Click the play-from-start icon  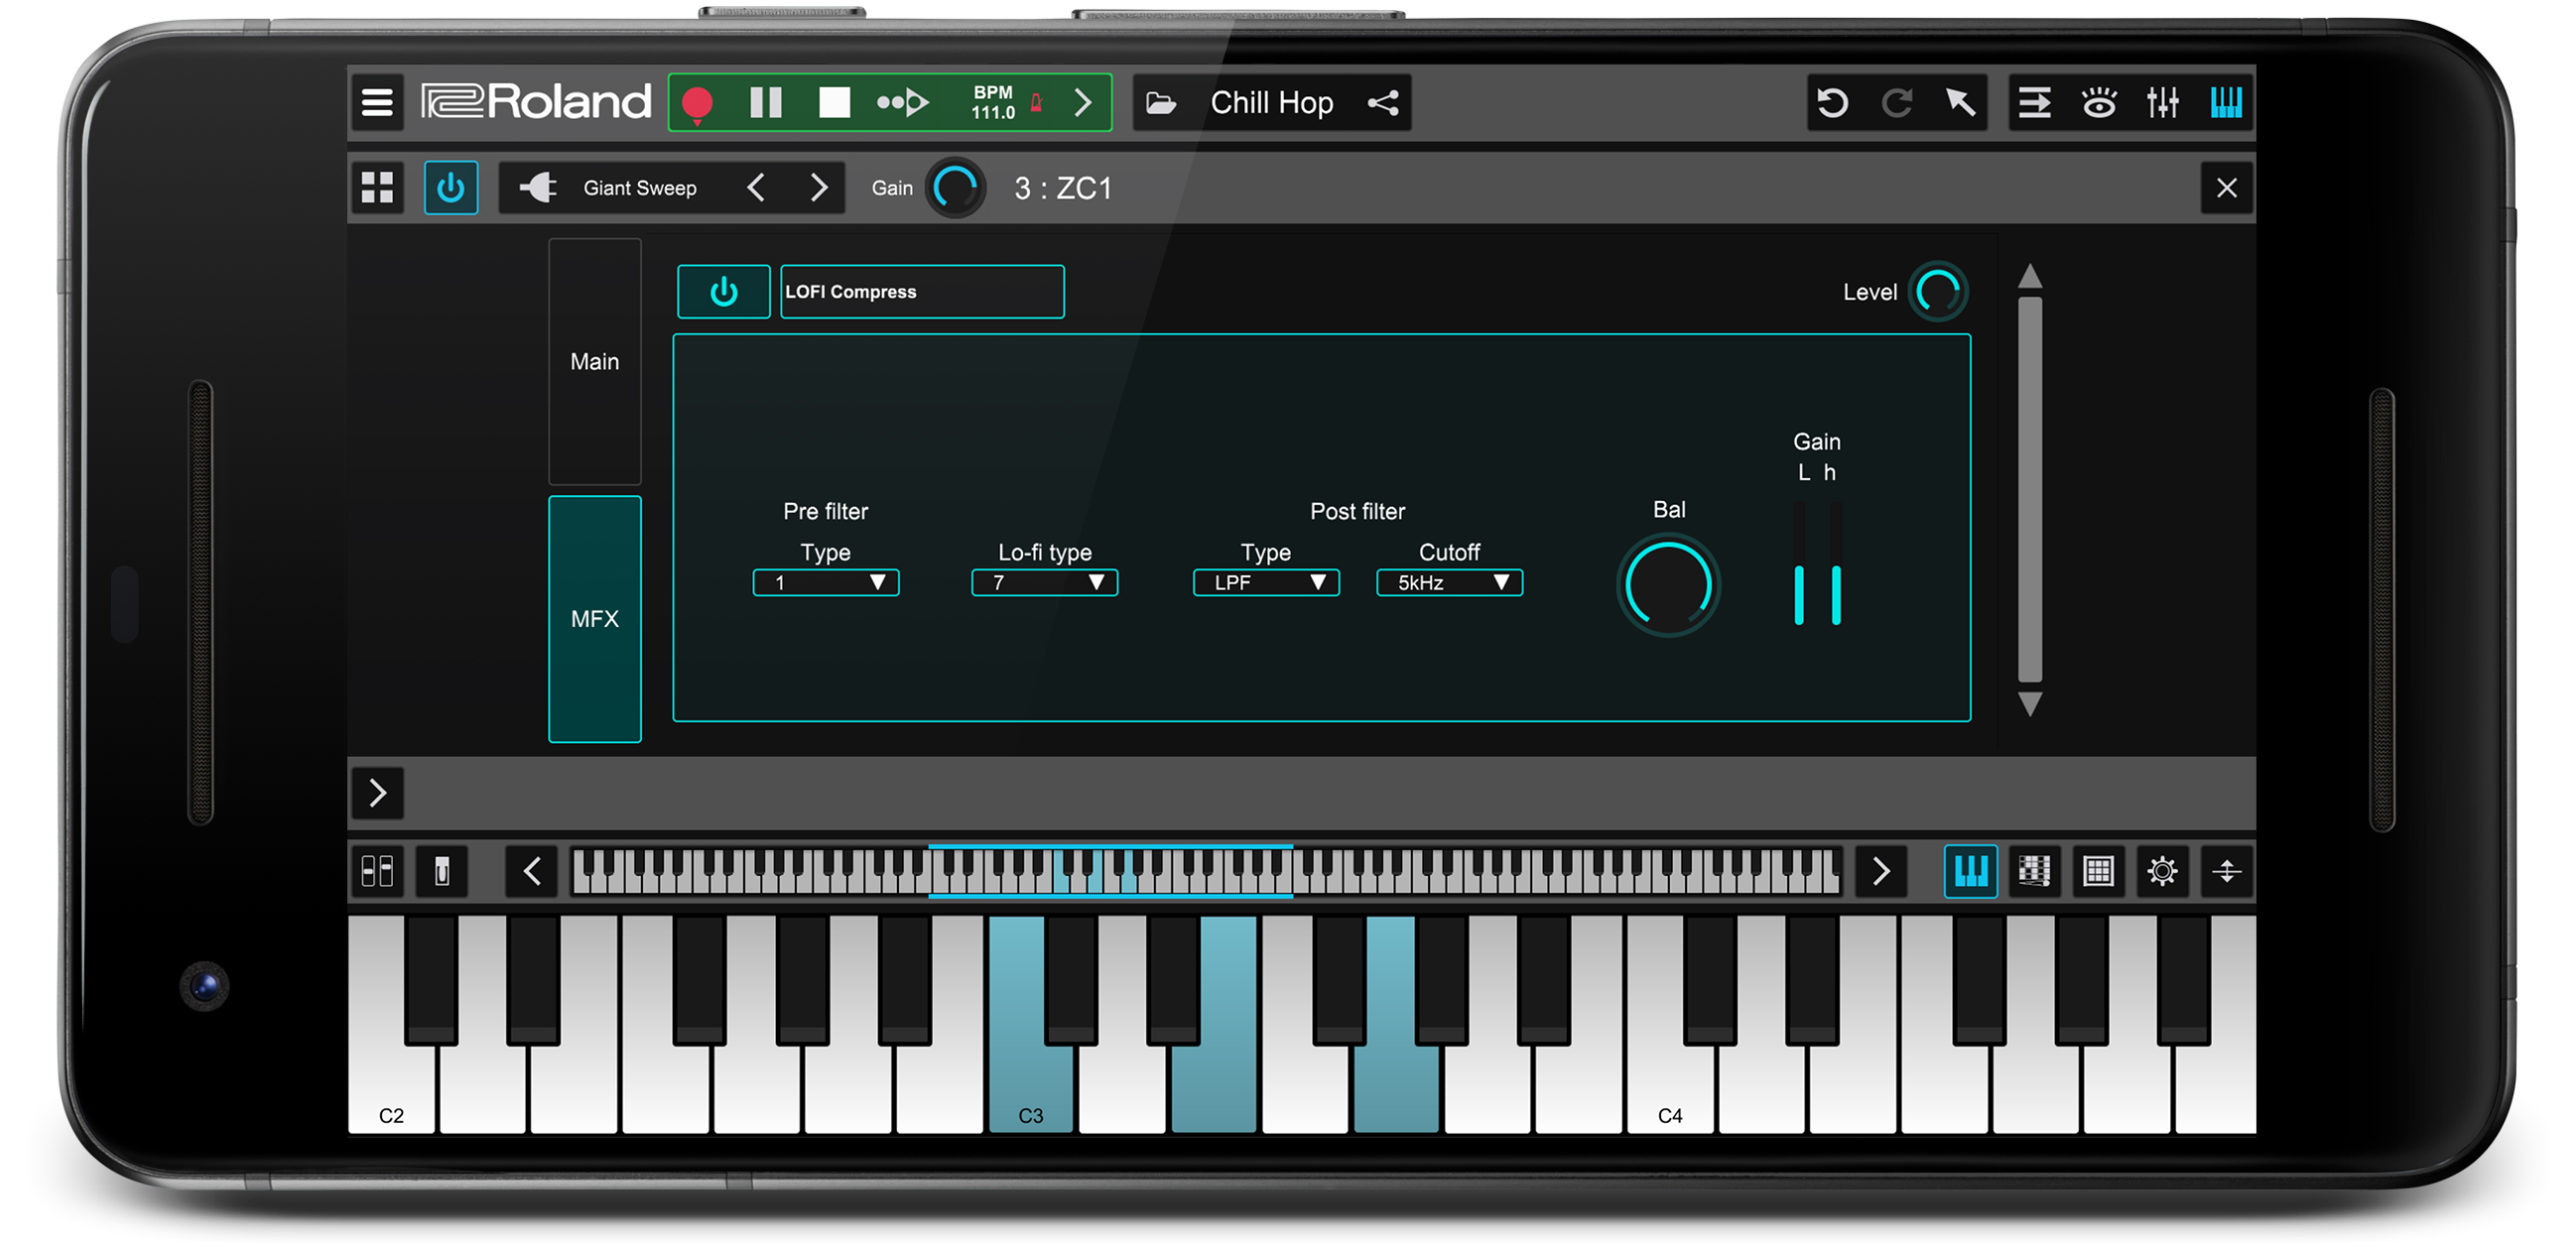[902, 102]
